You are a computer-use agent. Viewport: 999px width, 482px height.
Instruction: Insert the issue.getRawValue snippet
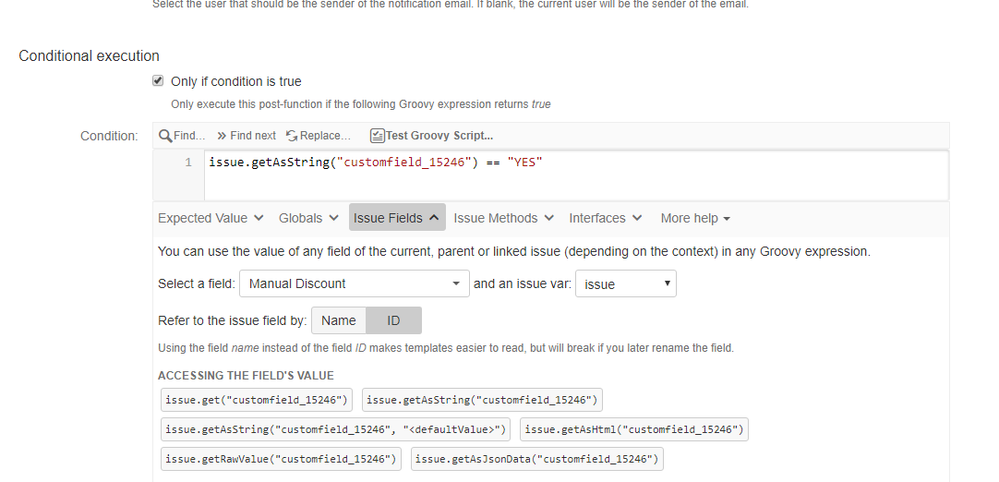click(281, 458)
